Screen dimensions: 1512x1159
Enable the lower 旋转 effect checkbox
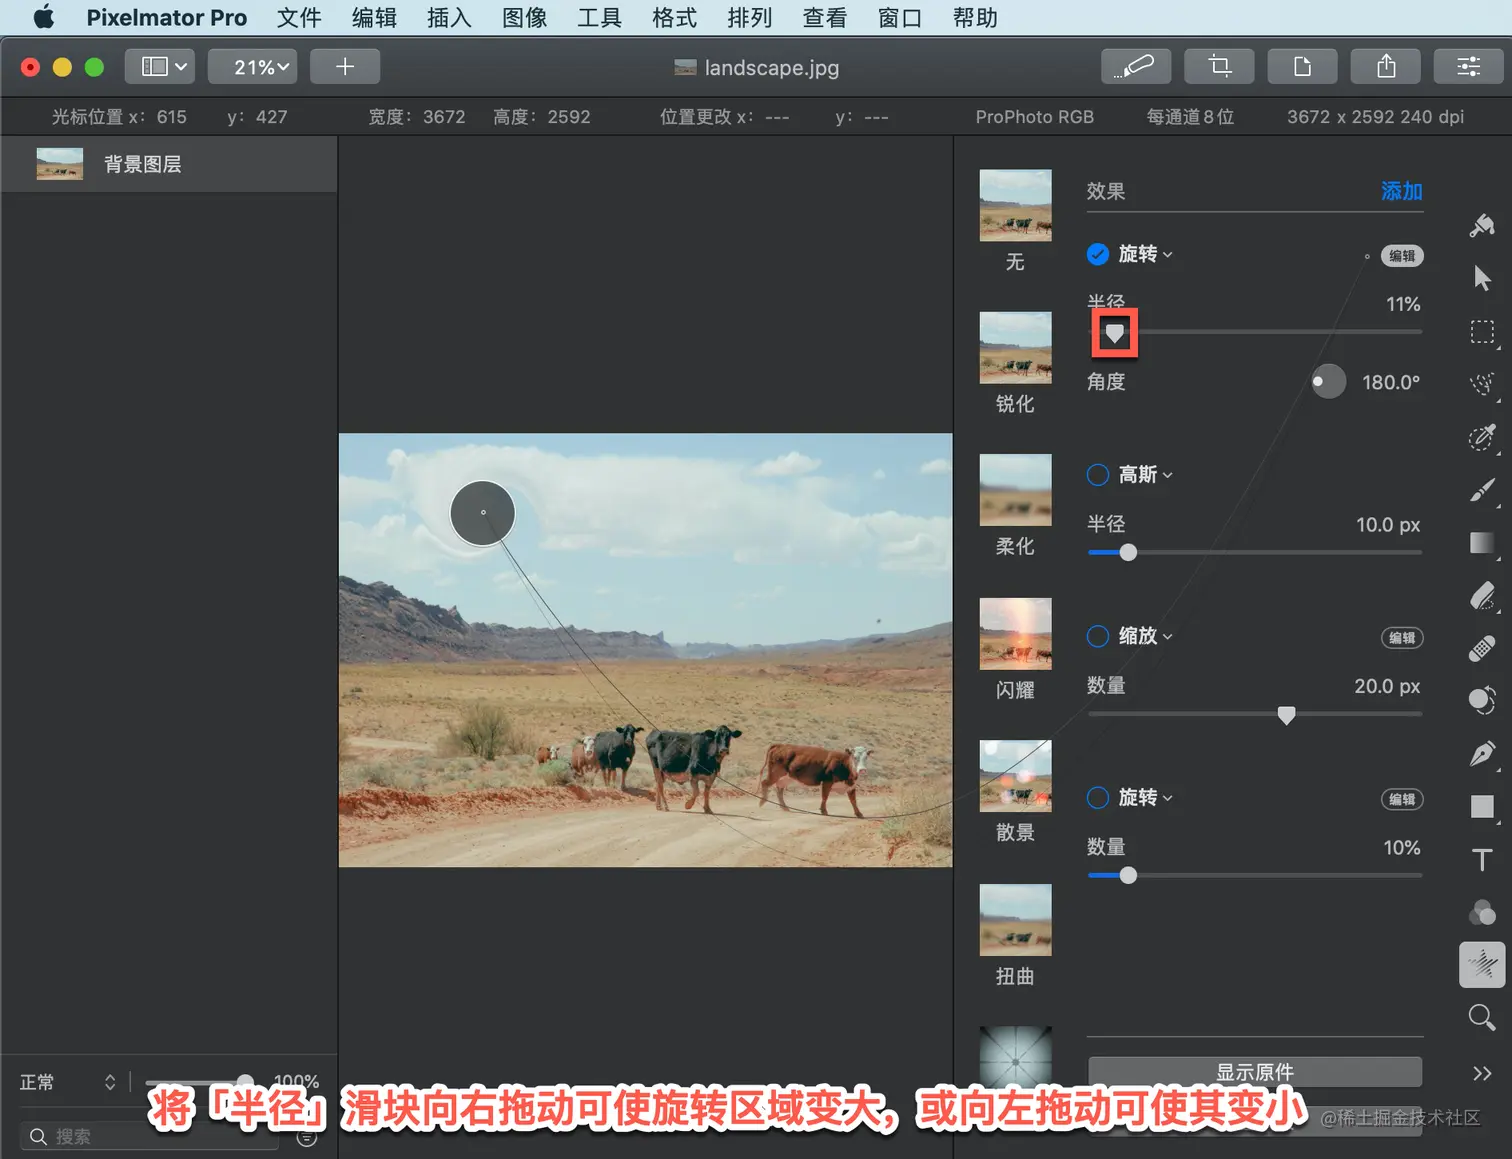click(1098, 798)
